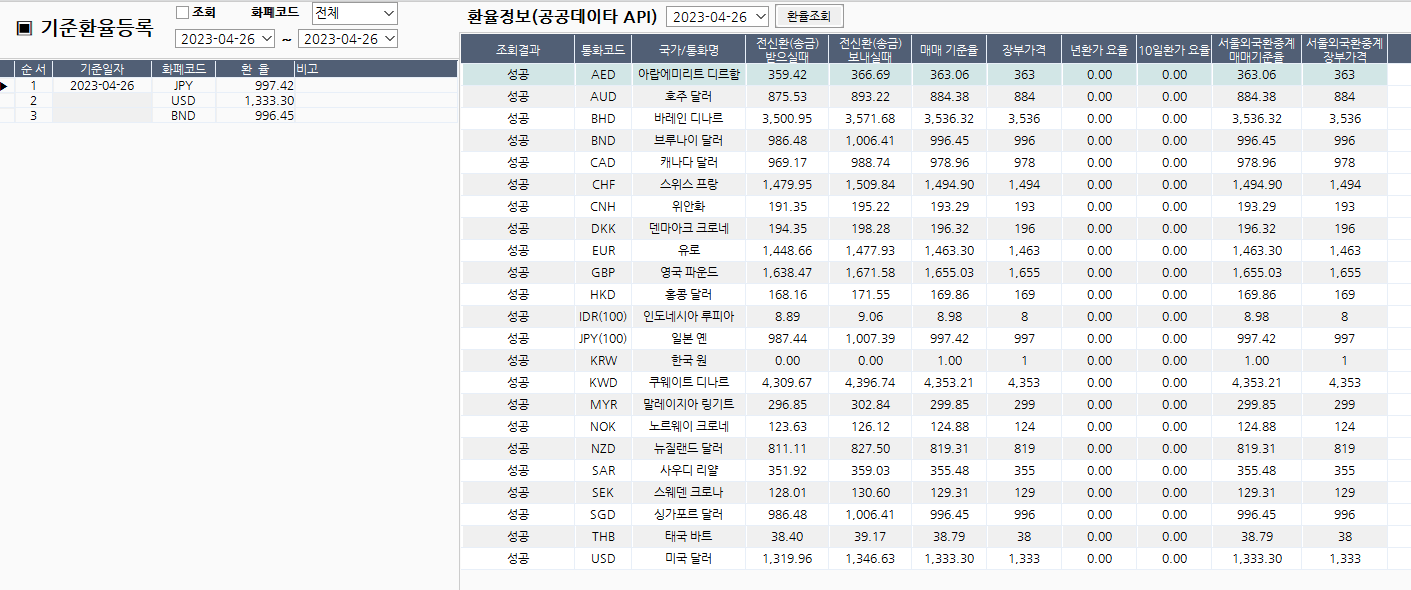Select the CAD currency code cell
This screenshot has width=1411, height=590.
tap(603, 163)
